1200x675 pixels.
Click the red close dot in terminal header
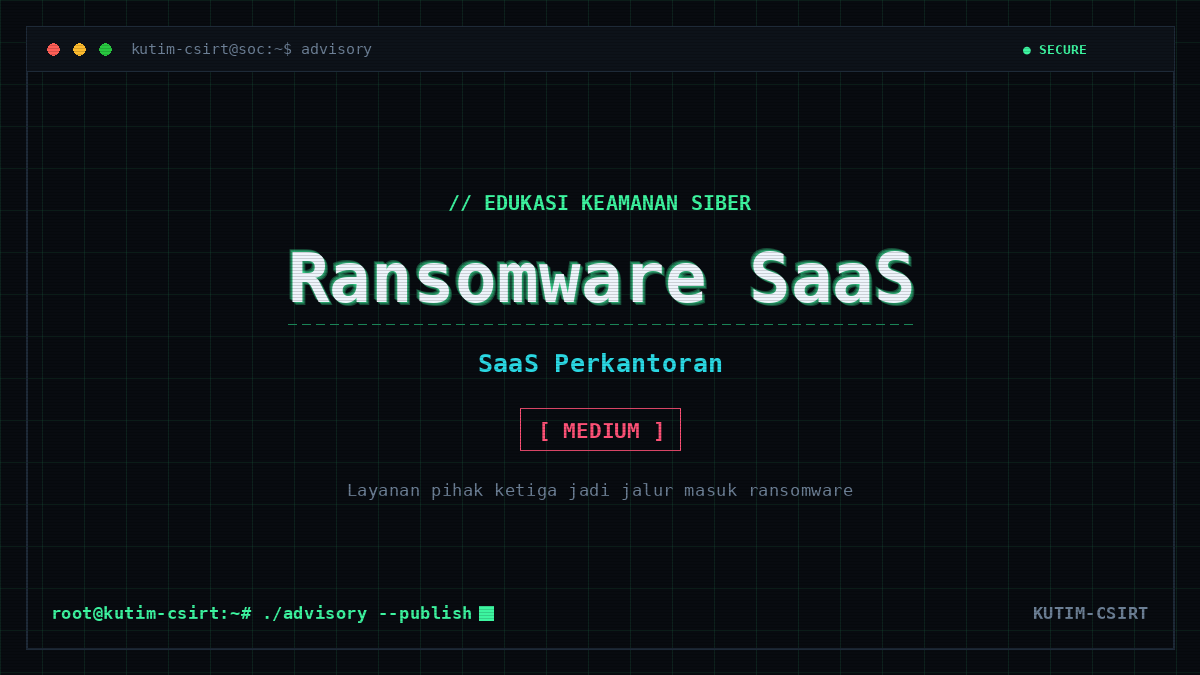click(53, 49)
